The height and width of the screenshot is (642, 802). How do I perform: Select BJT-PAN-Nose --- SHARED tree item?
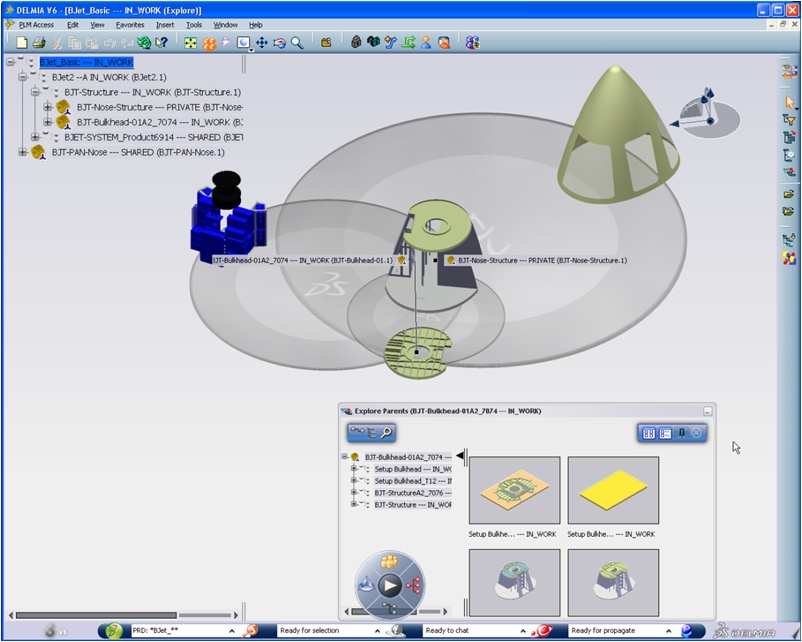coord(138,152)
